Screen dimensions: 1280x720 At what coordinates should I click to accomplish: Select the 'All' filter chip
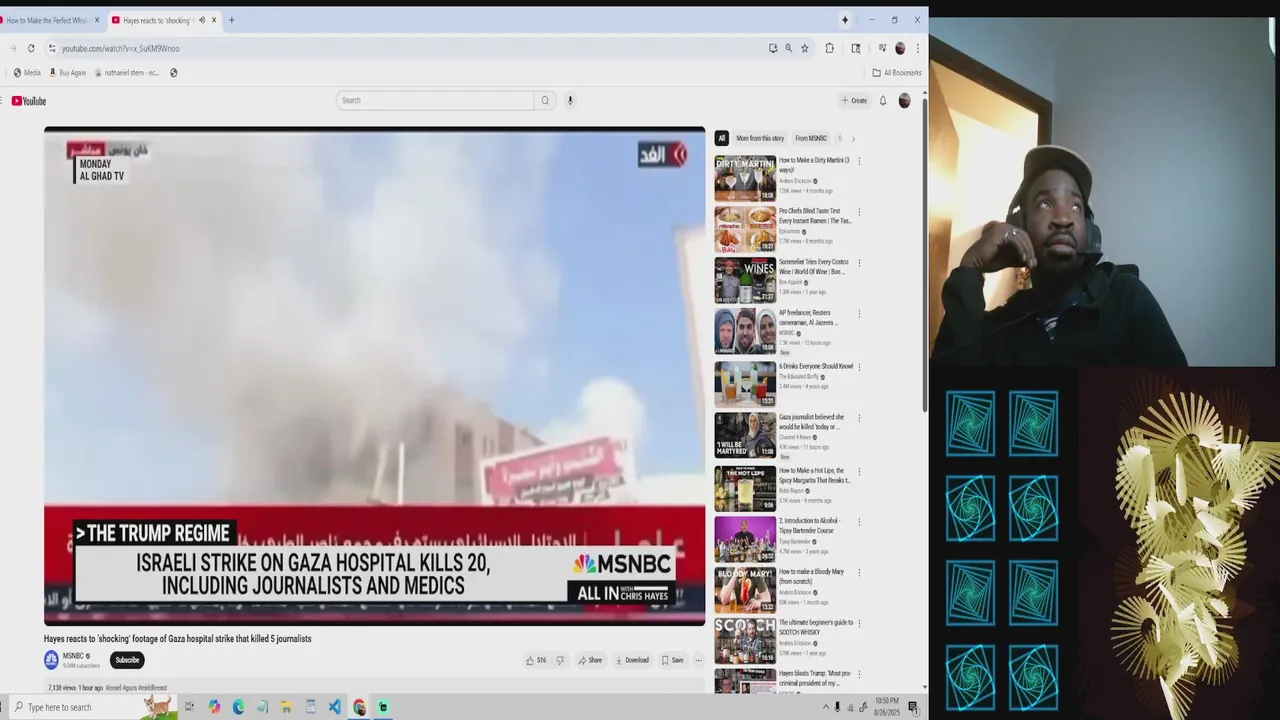click(721, 138)
